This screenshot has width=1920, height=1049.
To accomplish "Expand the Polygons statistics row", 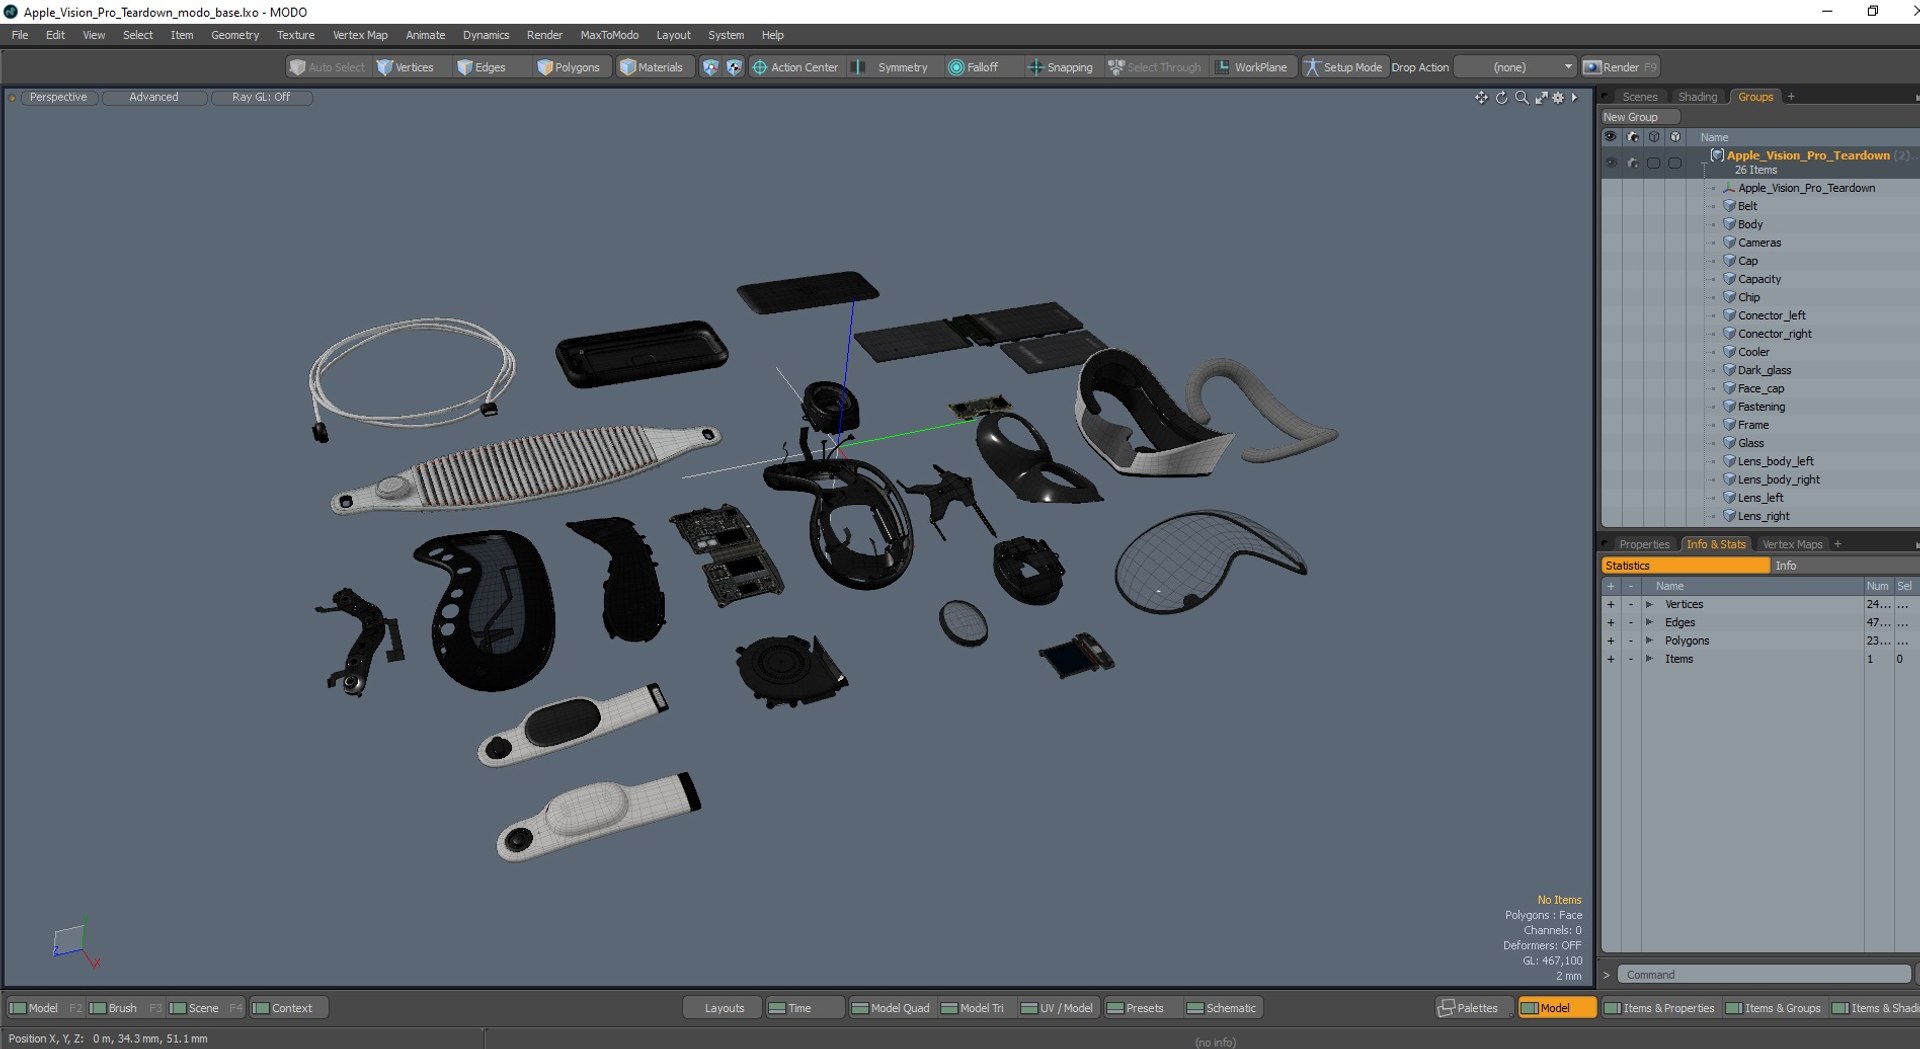I will [x=1650, y=640].
